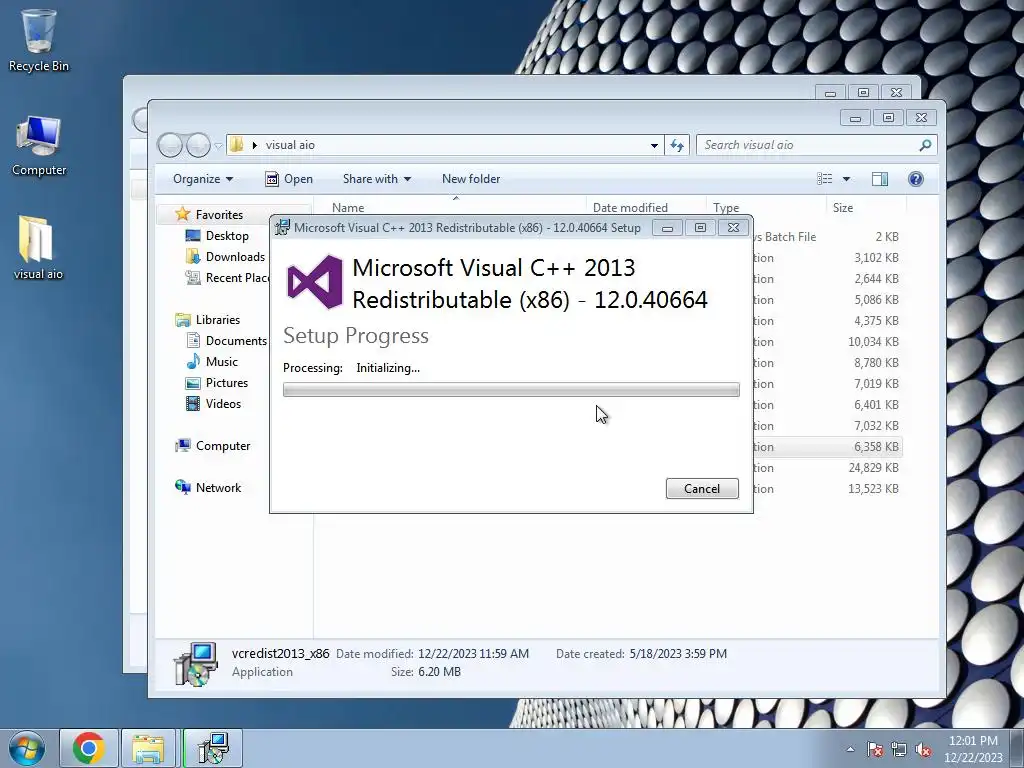Select Network in the navigation pane
Viewport: 1024px width, 768px height.
point(218,488)
